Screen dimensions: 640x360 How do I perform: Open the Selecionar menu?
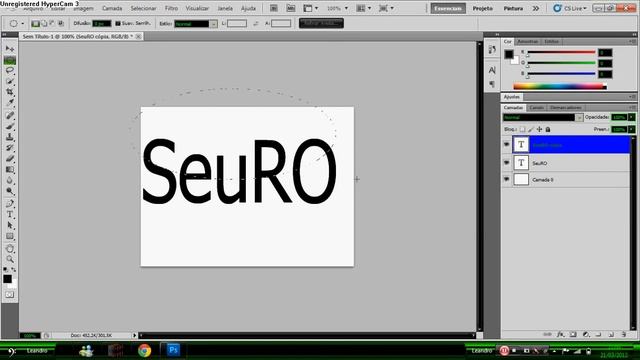pyautogui.click(x=143, y=9)
